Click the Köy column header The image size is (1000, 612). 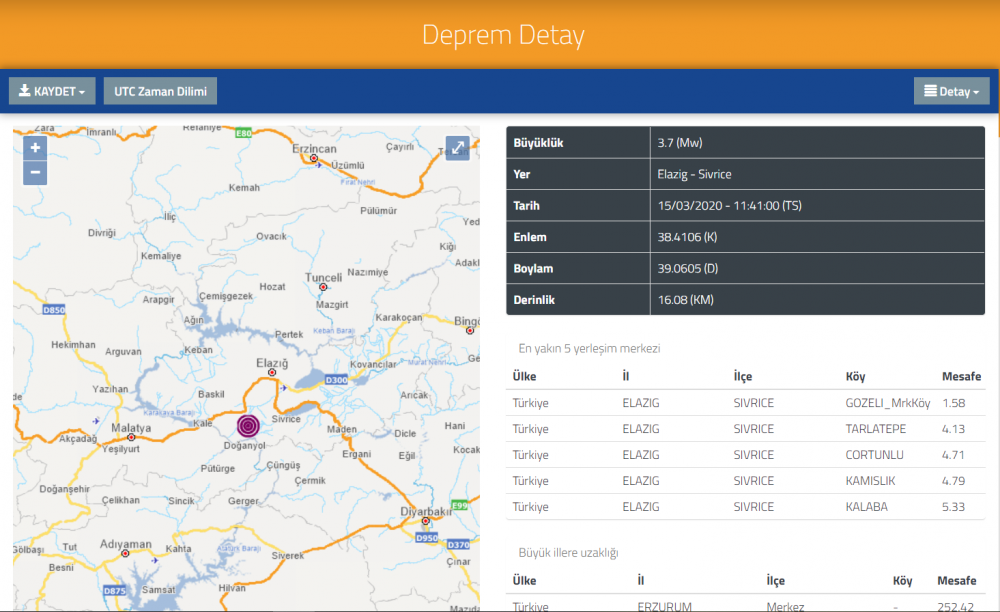tap(855, 376)
